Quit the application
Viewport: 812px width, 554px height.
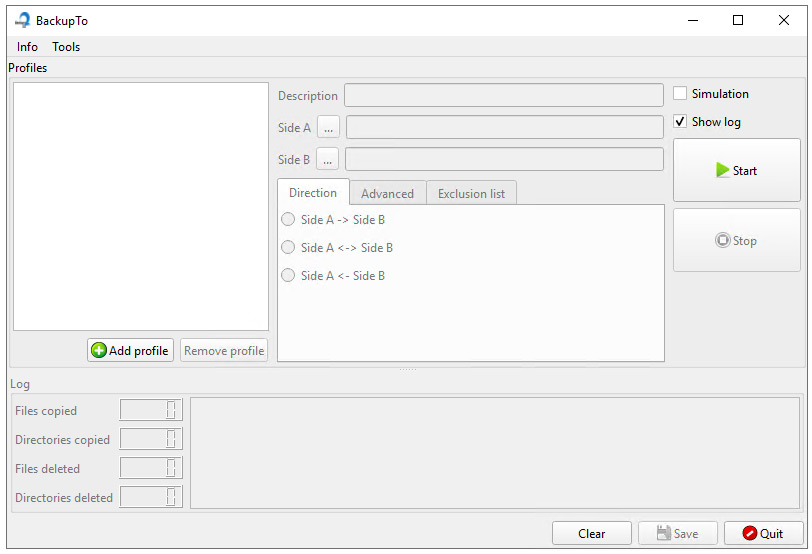tap(763, 533)
